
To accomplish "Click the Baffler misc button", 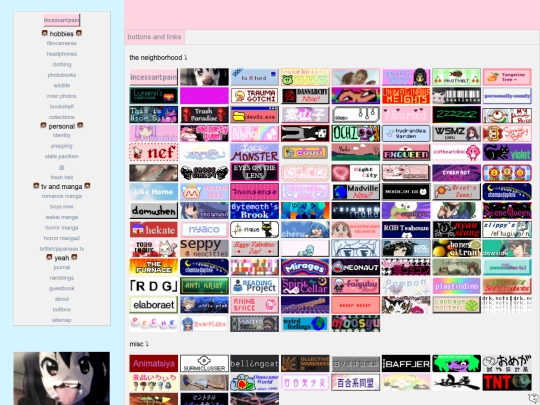I will pyautogui.click(x=406, y=363).
